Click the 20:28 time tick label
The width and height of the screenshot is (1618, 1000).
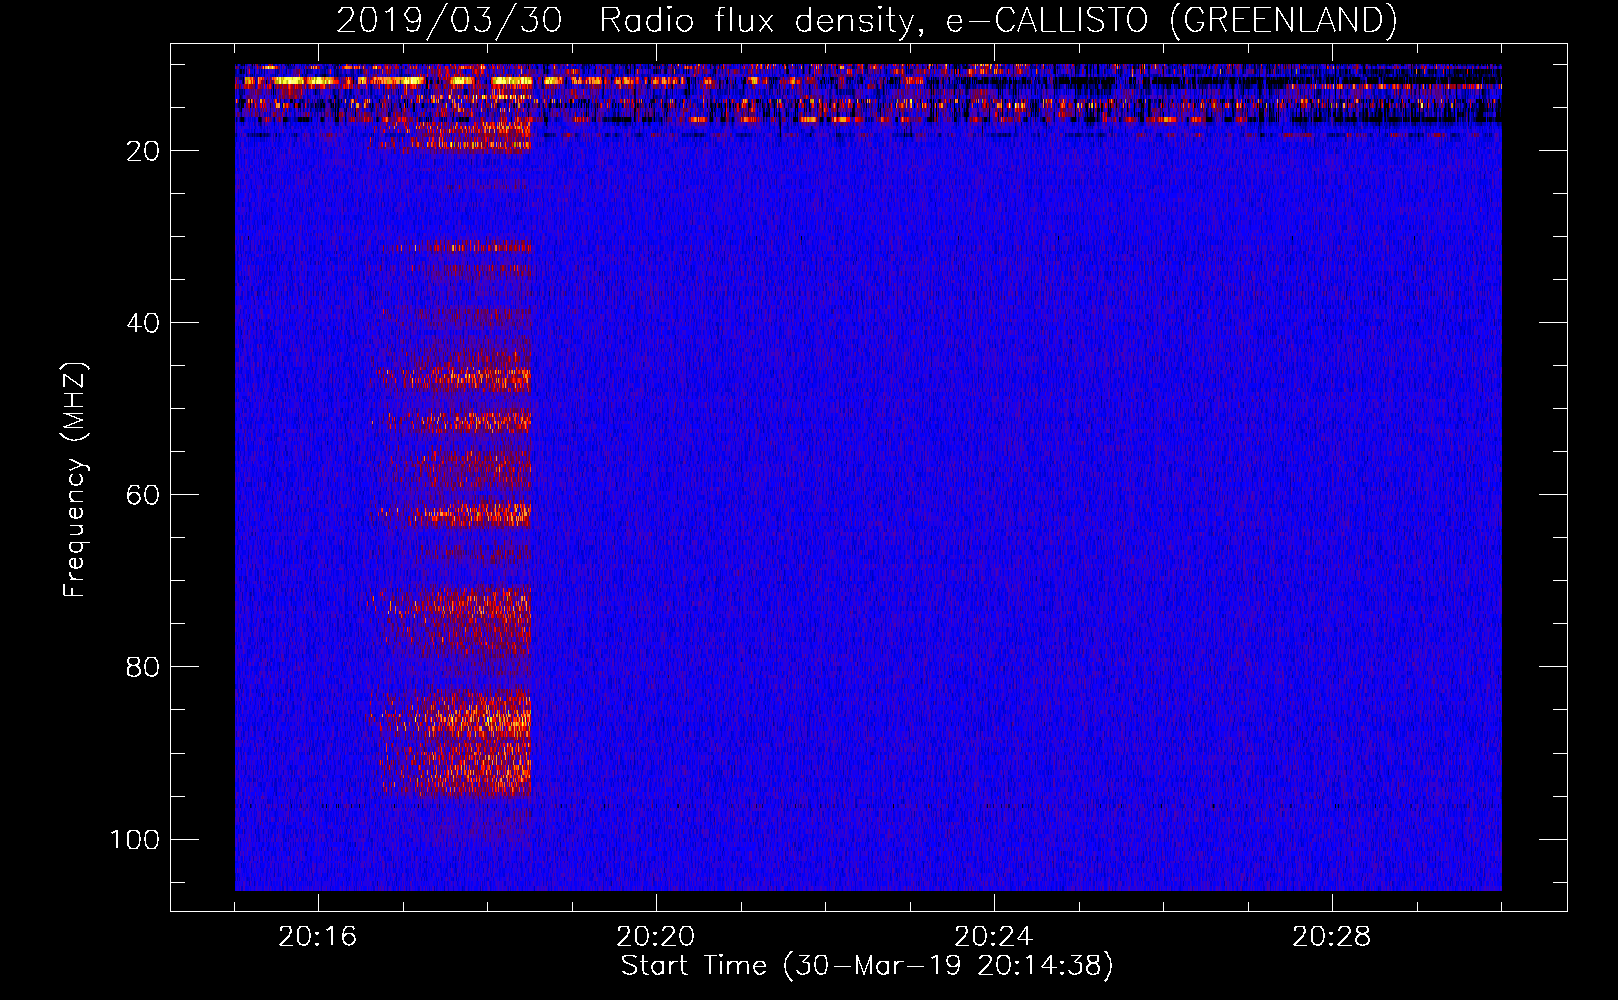point(1332,937)
